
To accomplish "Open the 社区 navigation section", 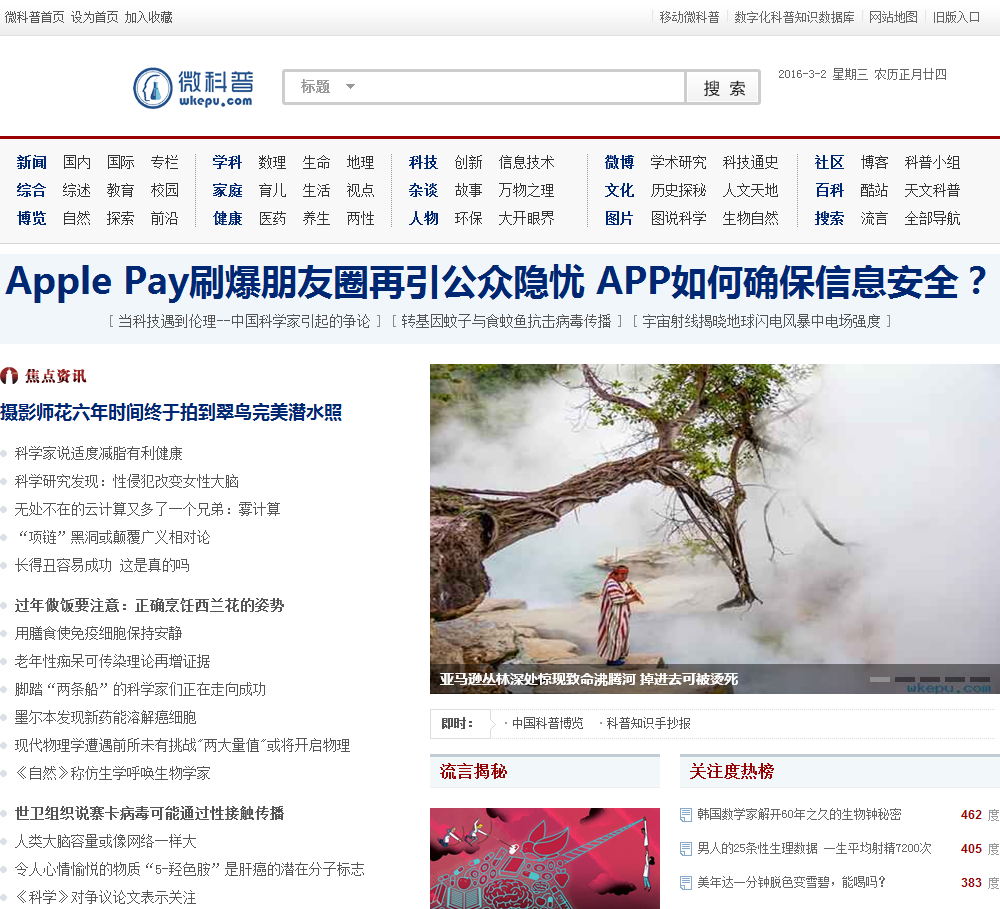I will click(x=829, y=163).
